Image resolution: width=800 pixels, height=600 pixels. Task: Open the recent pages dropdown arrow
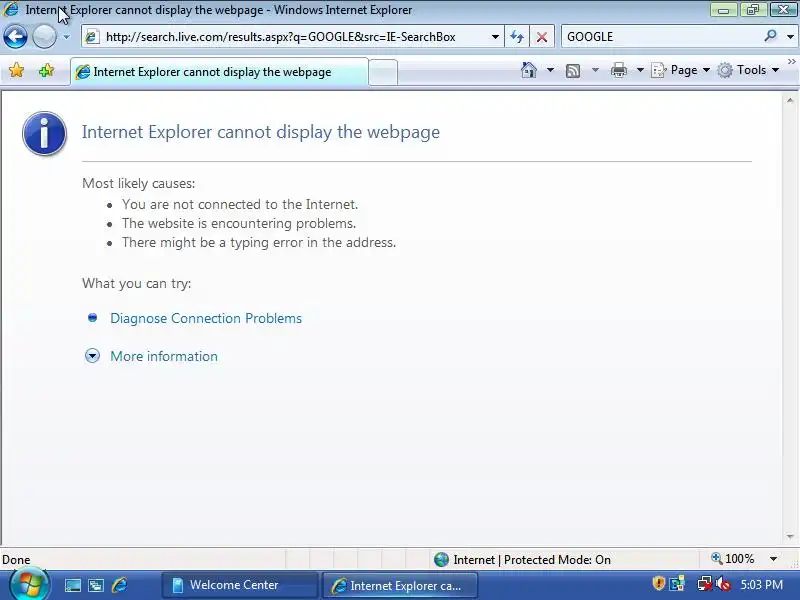[x=66, y=37]
